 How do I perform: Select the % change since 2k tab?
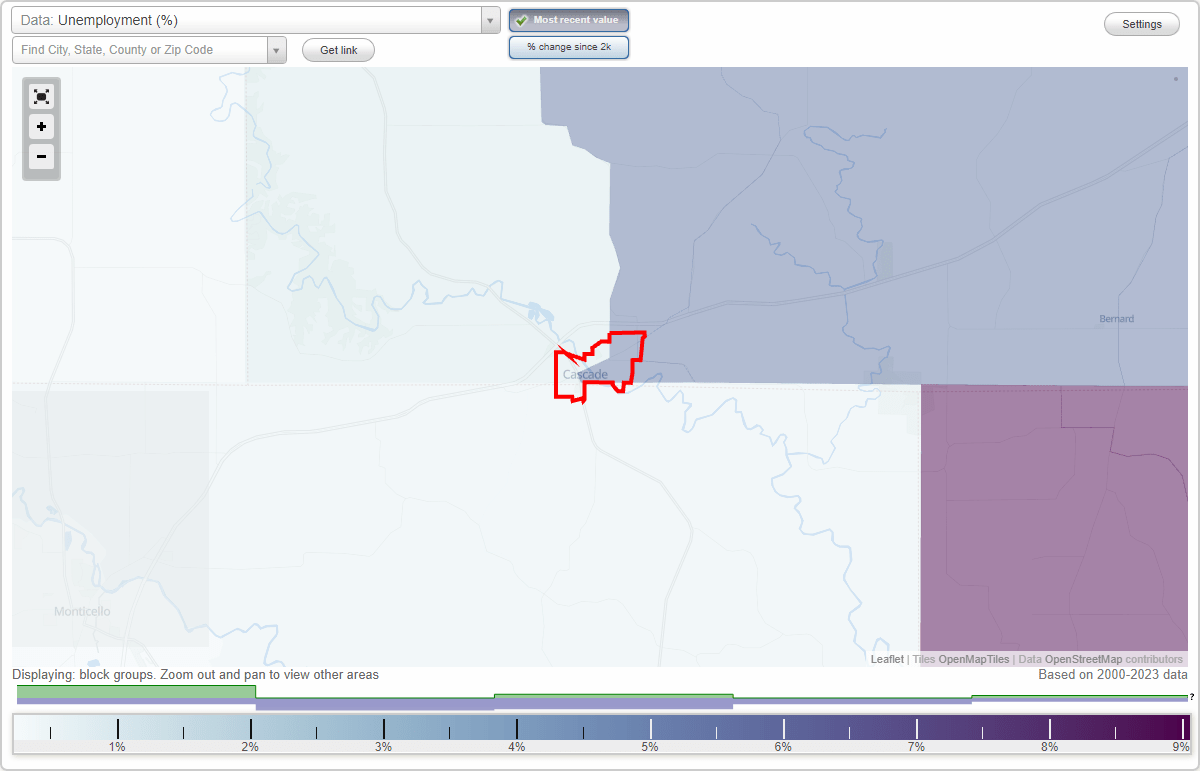pos(569,46)
